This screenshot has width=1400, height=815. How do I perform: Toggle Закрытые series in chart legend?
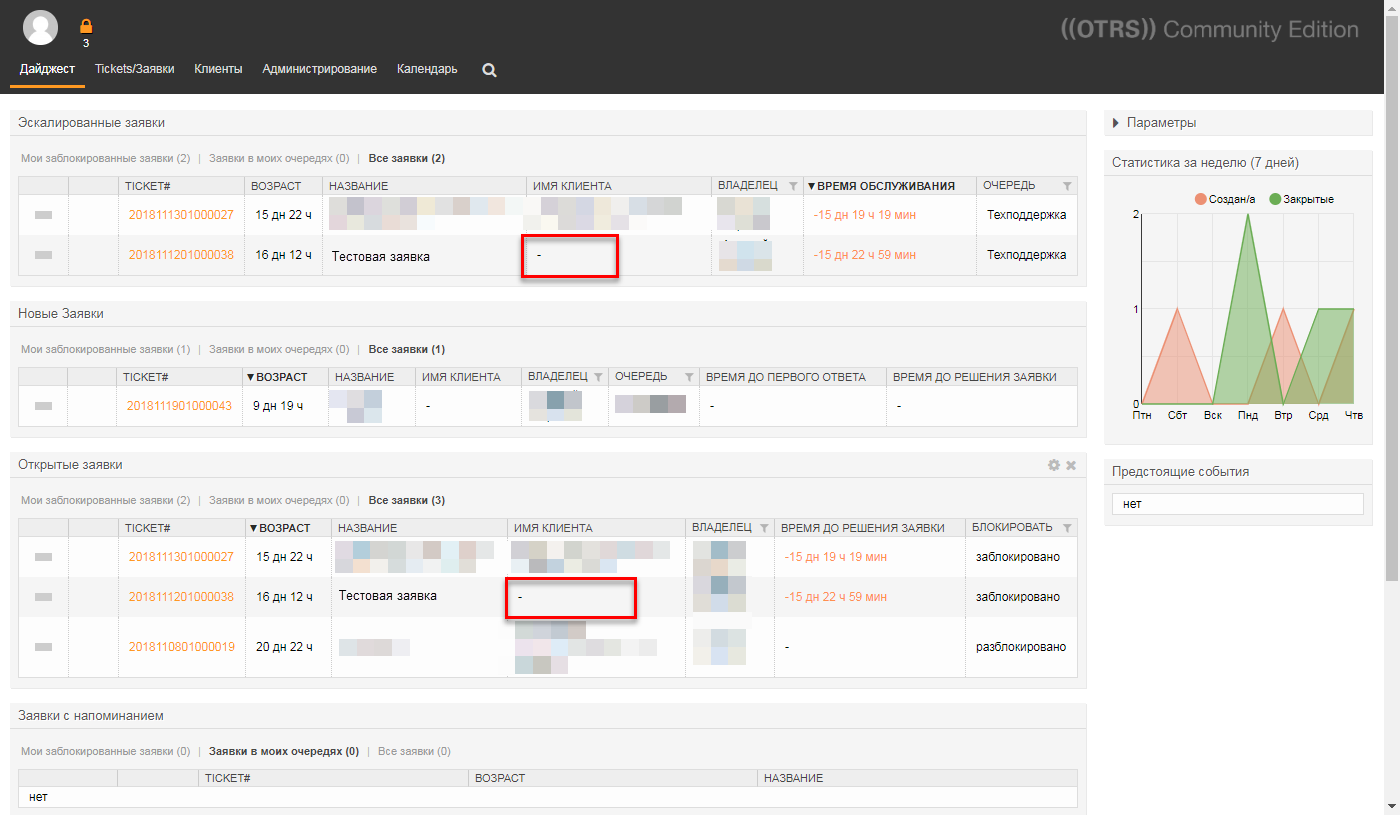point(1301,199)
